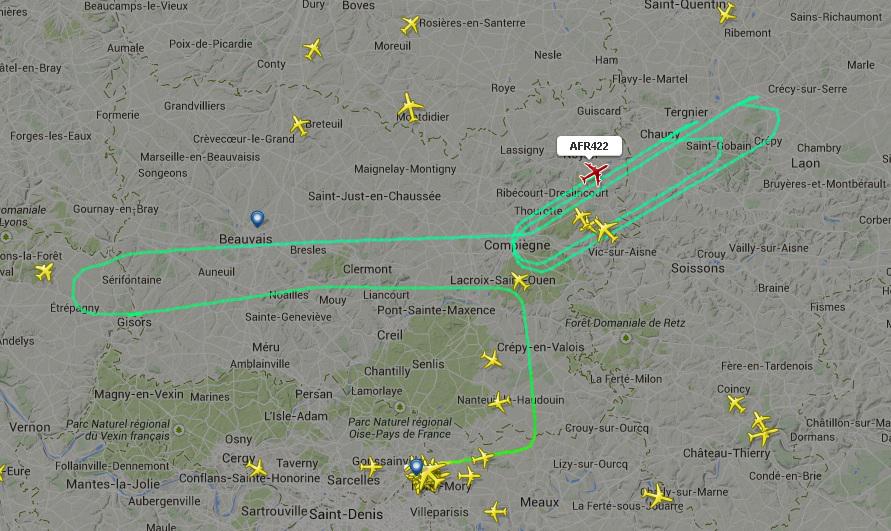
Task: Select the yellow plane near Lacroix-Saint-Ouen
Action: tap(520, 281)
